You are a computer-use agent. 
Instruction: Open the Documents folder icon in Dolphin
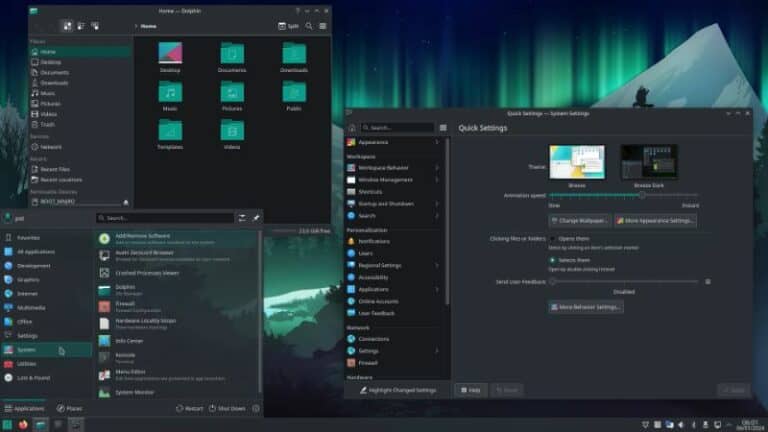[232, 53]
